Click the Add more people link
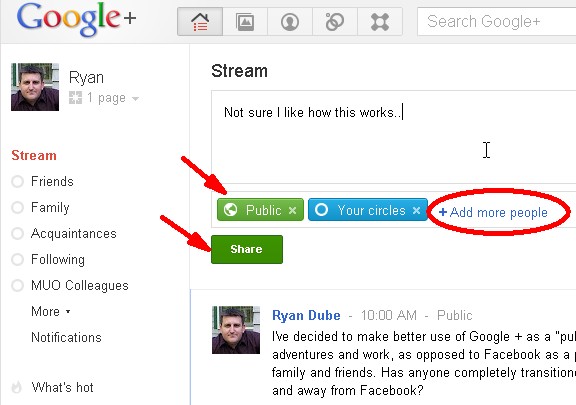This screenshot has width=576, height=405. point(493,212)
